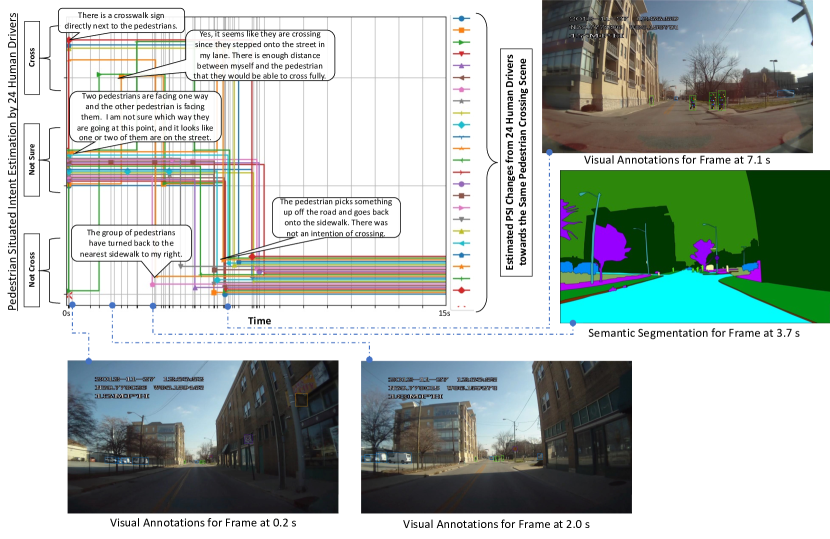Click the 'There is a crosswalk sign' callout
830x539 pixels.
[121, 21]
